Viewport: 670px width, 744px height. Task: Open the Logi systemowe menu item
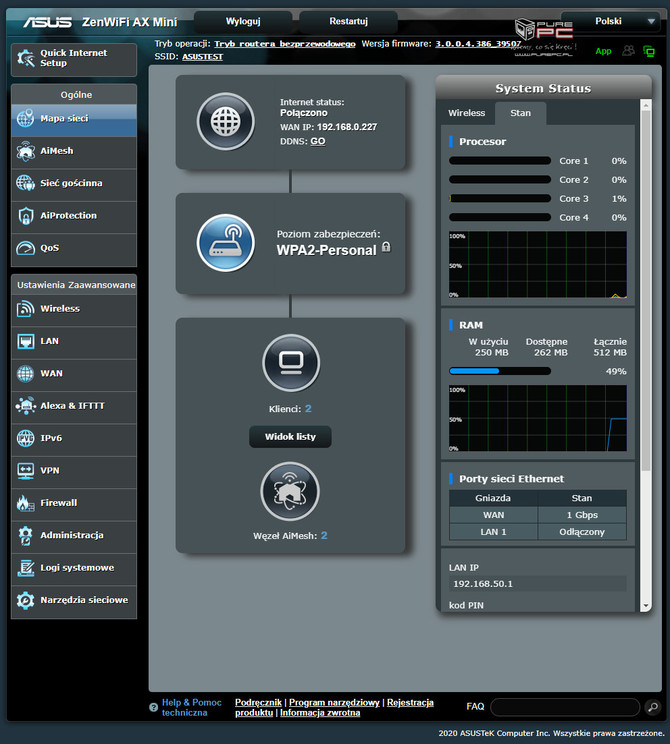click(x=74, y=568)
